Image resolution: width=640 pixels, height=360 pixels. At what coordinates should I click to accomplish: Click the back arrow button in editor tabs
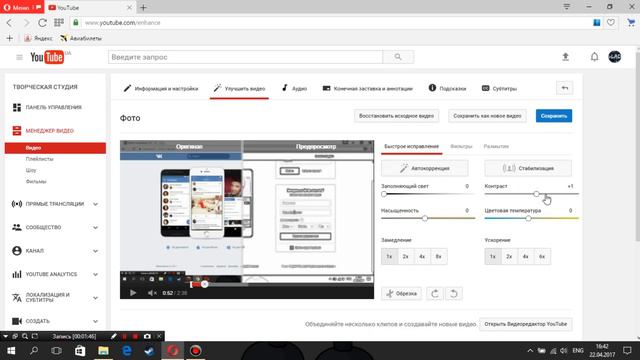point(564,88)
